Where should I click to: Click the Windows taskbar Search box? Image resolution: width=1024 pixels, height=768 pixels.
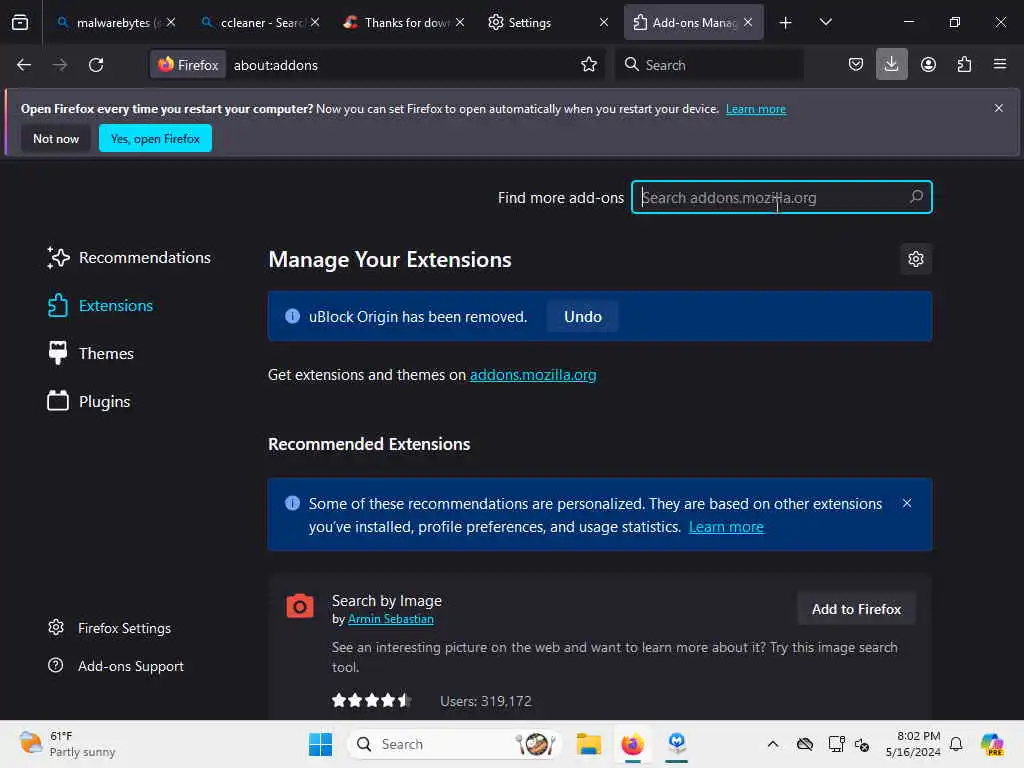point(456,744)
